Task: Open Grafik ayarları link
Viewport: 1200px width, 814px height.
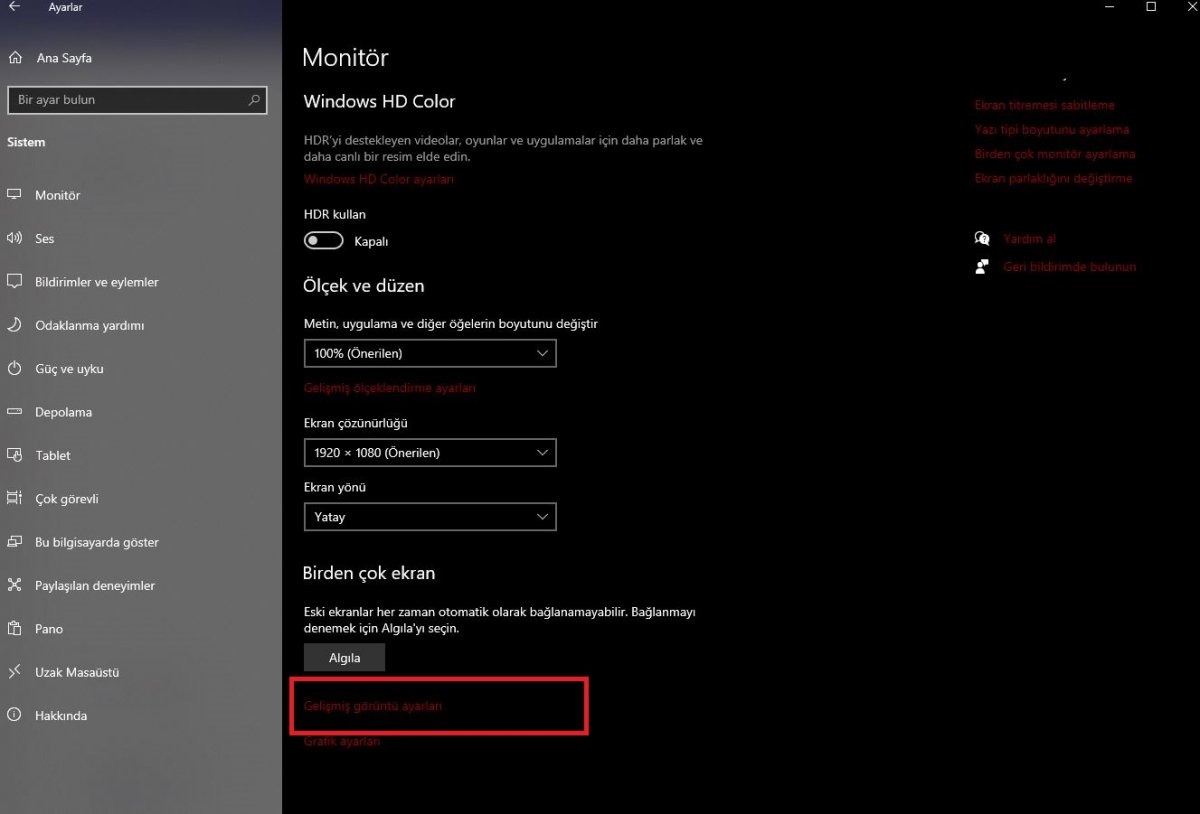Action: point(342,741)
